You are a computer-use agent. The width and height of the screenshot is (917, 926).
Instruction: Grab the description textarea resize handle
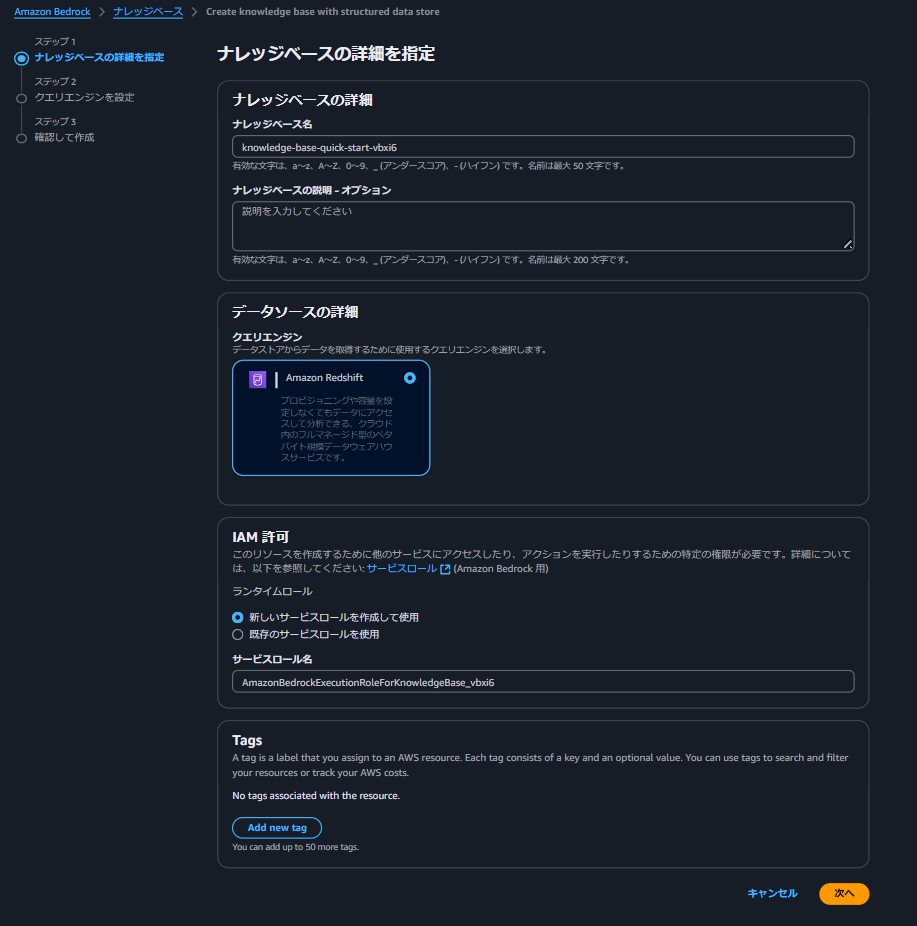(x=847, y=244)
